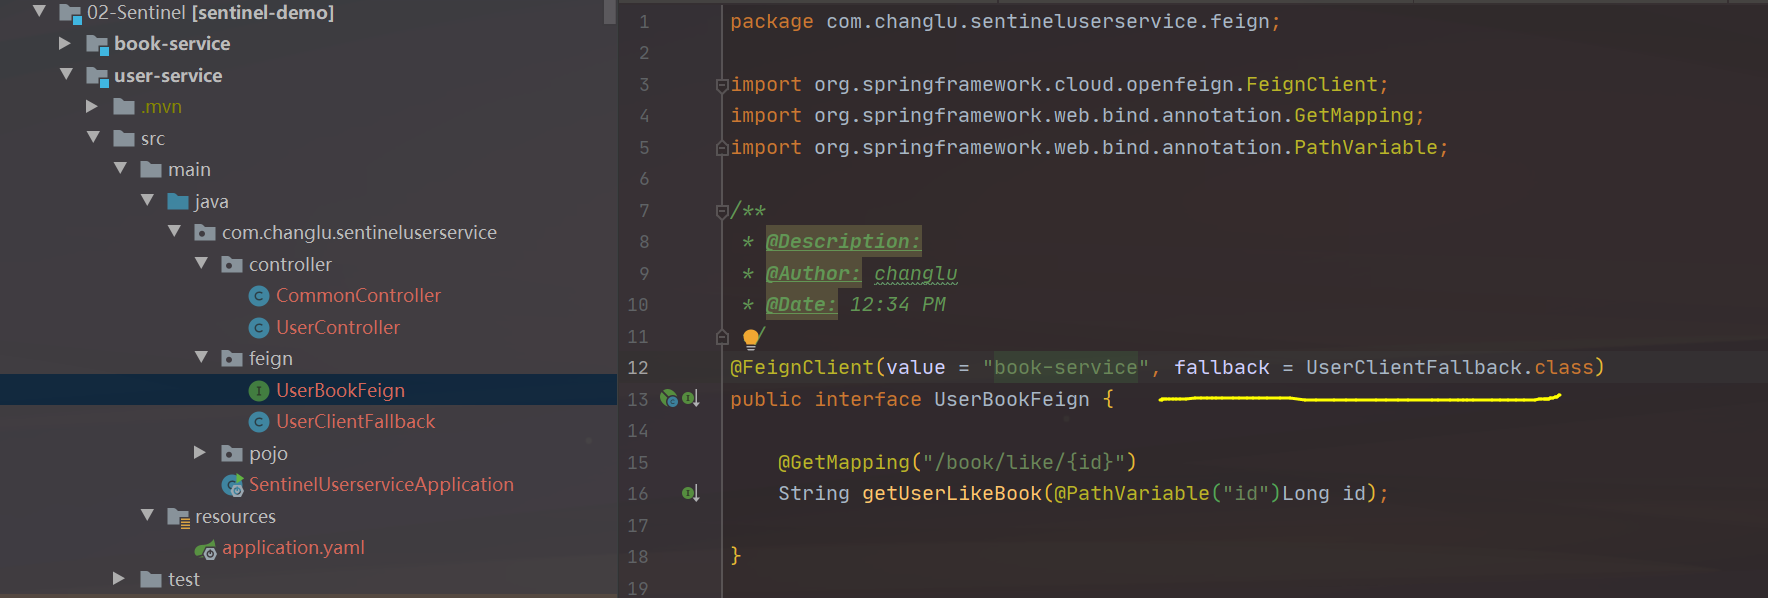Click the UserBookFeign interface name in code
1768x598 pixels.
click(x=1012, y=399)
